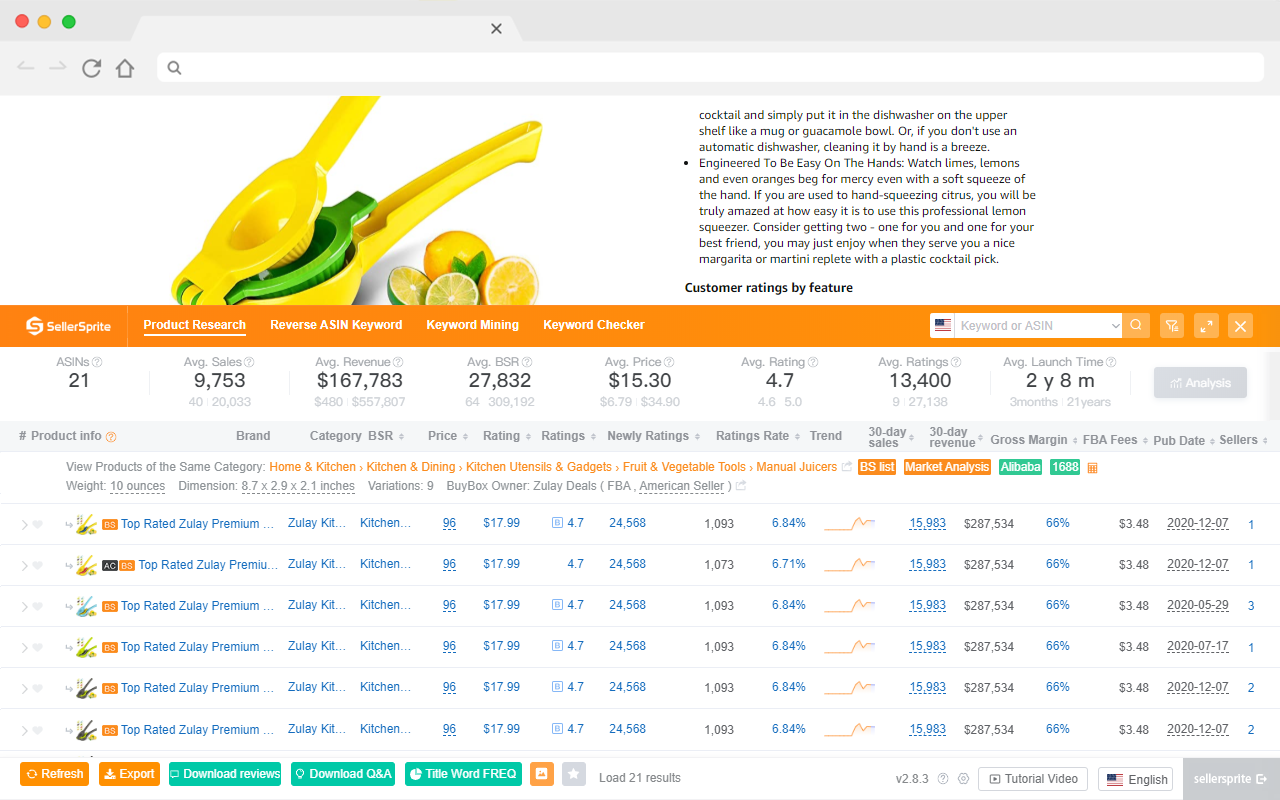Click the Download Q&A button
This screenshot has height=800, width=1280.
343,774
